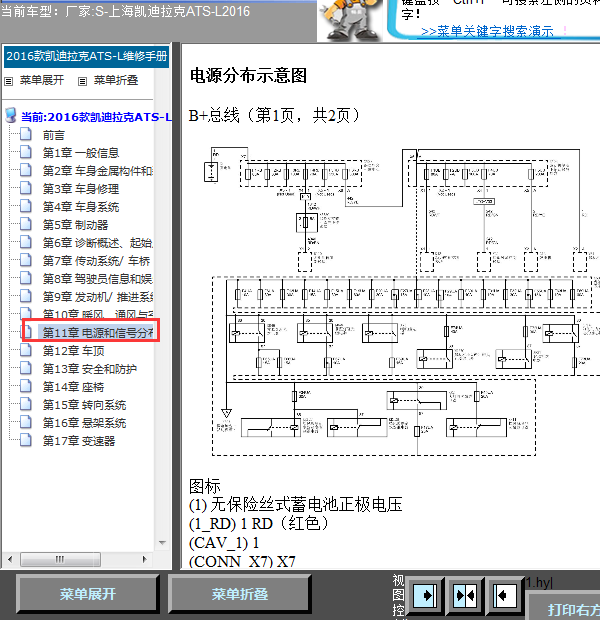Click list icon next to top 菜单折叠
This screenshot has height=620, width=600.
[x=82, y=81]
